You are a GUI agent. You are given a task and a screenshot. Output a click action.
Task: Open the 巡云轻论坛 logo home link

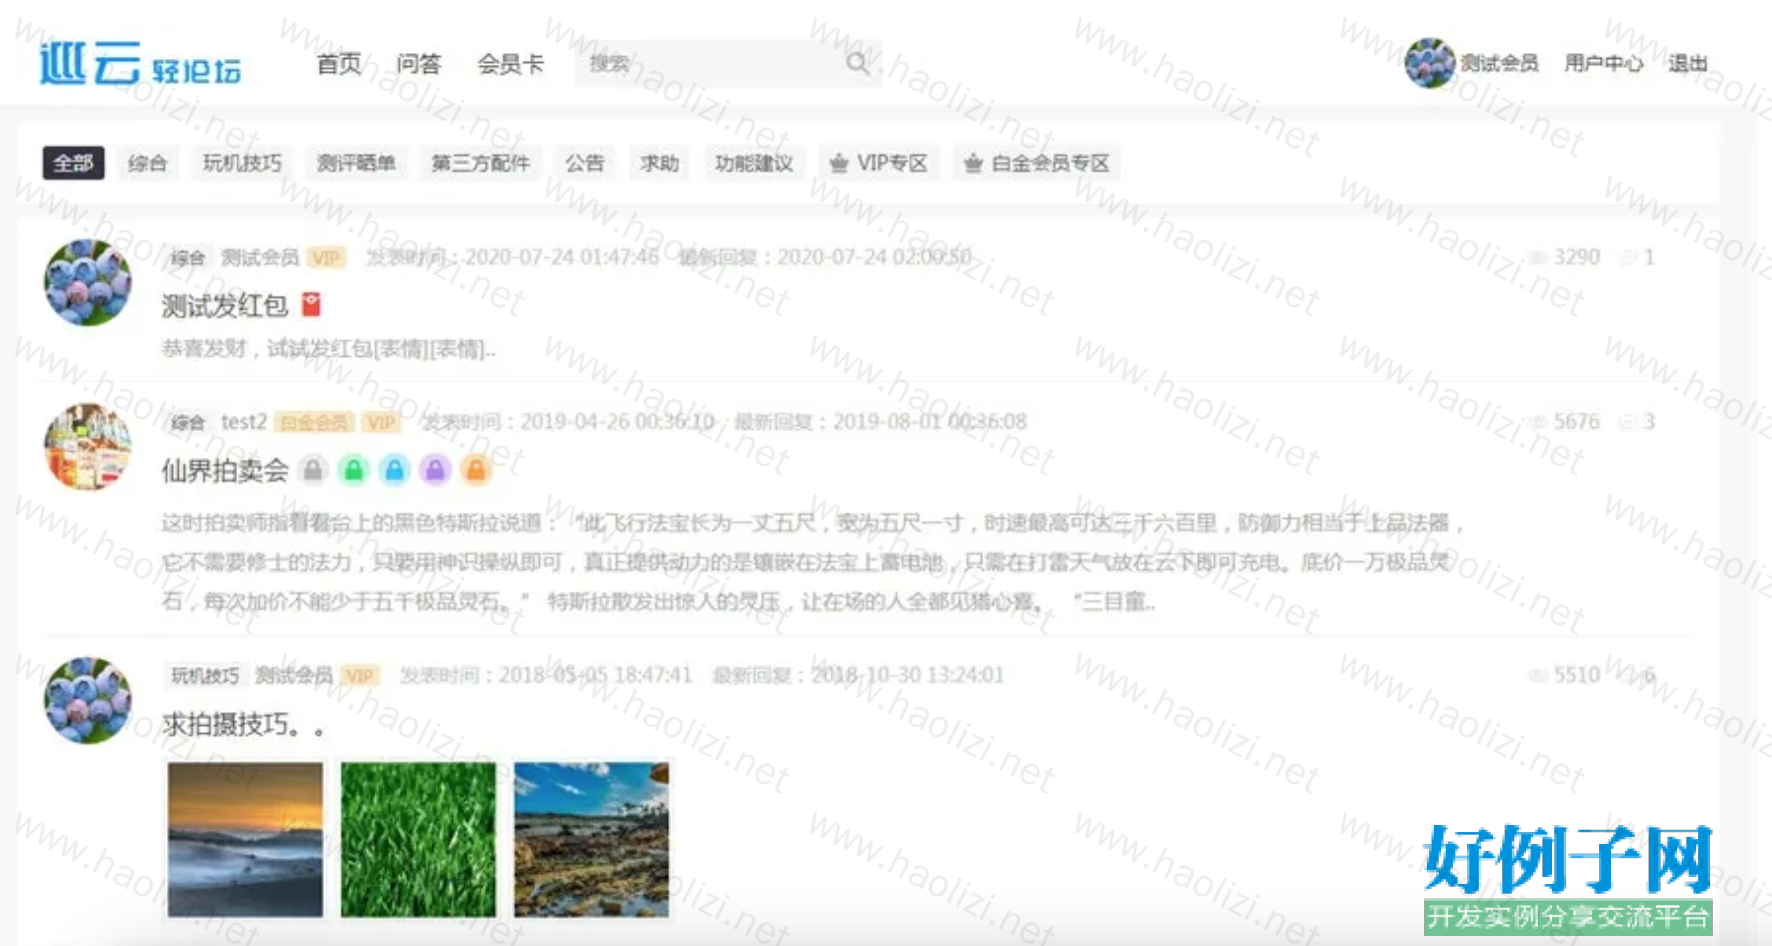[140, 65]
